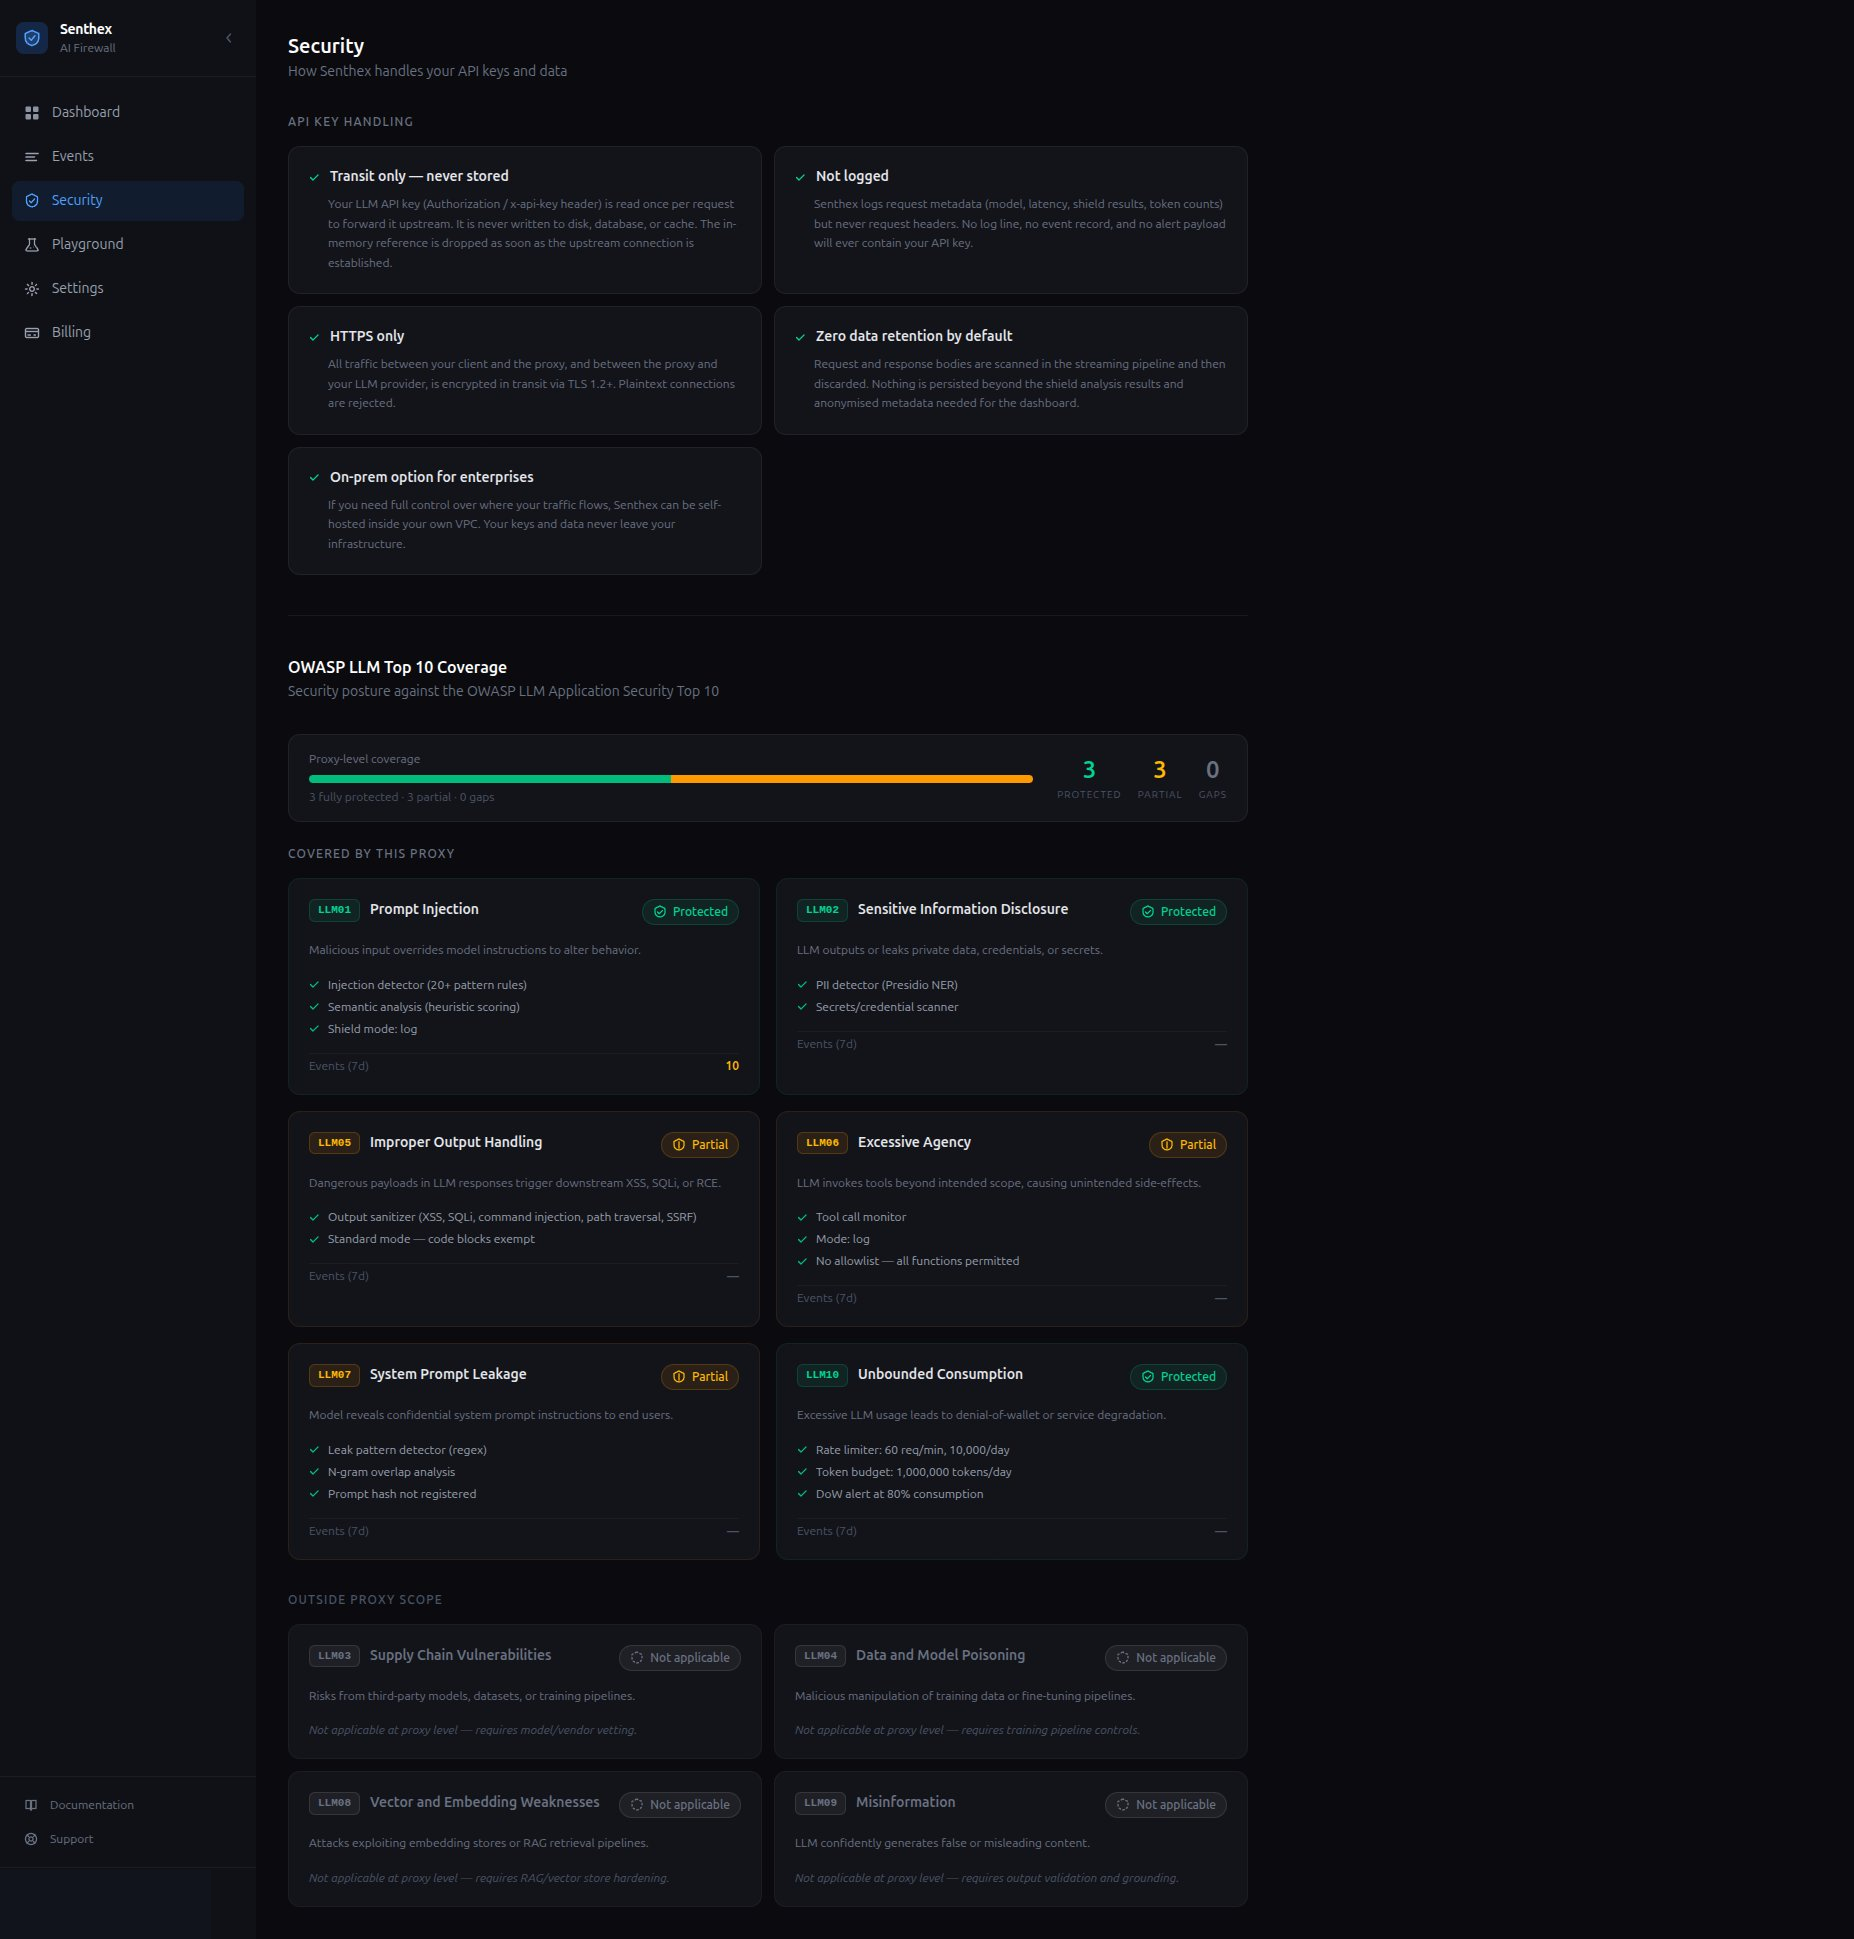
Task: Click the Prompt Injection events count 10
Action: tap(732, 1066)
